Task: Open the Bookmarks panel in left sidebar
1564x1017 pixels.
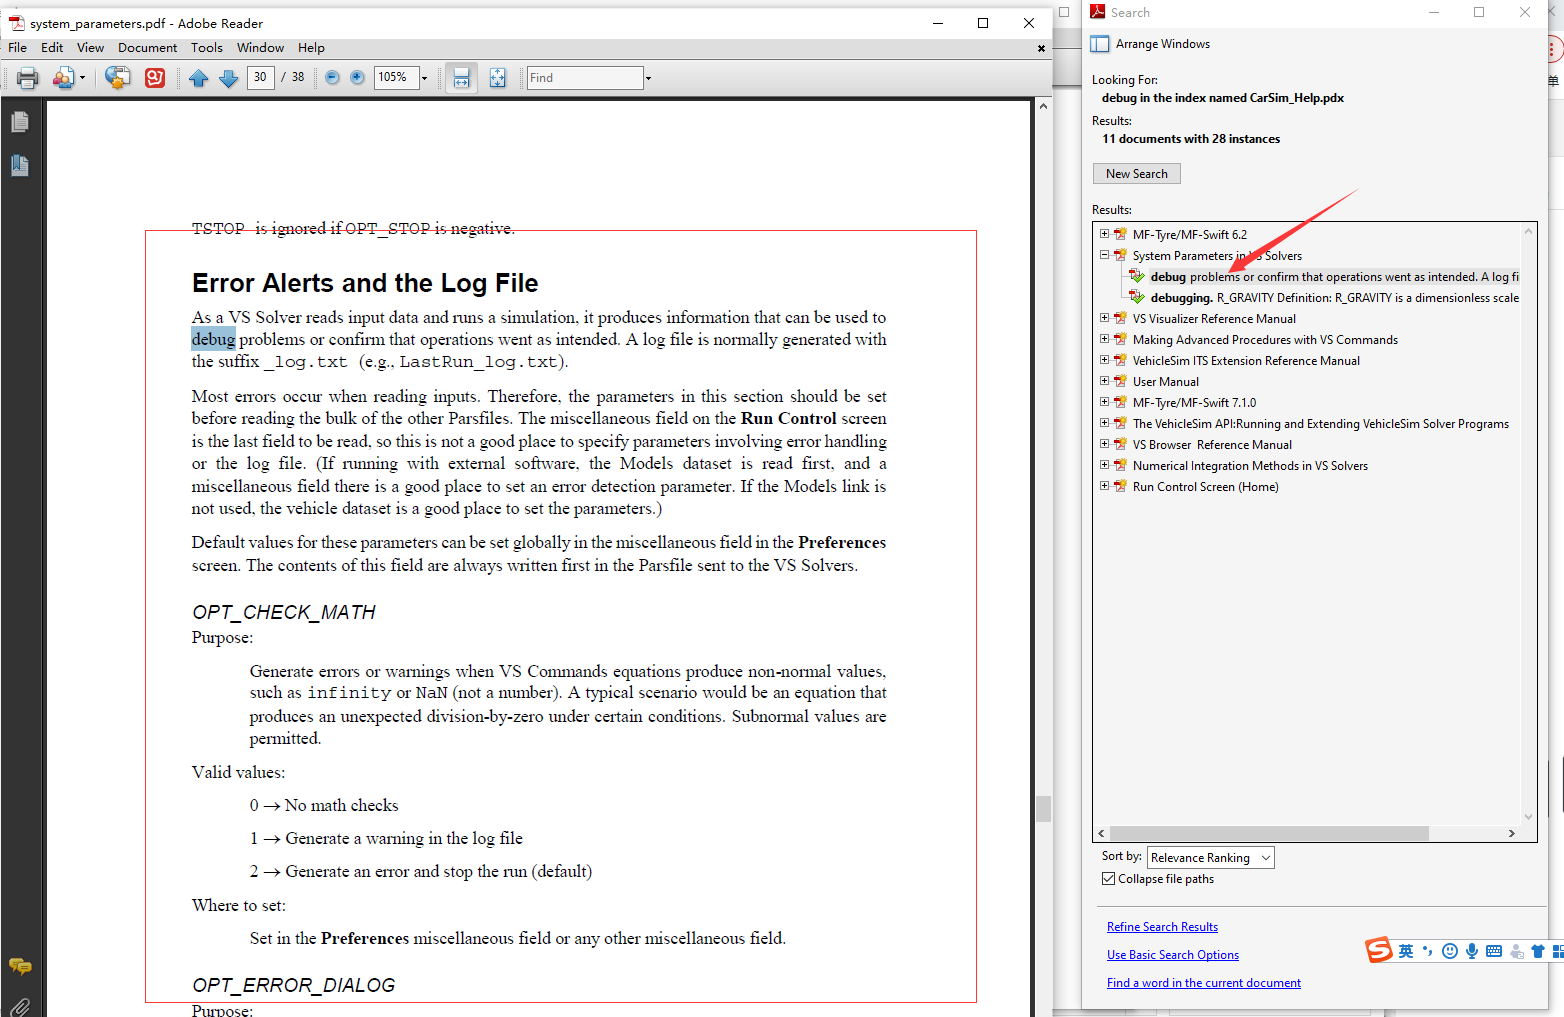Action: click(20, 166)
